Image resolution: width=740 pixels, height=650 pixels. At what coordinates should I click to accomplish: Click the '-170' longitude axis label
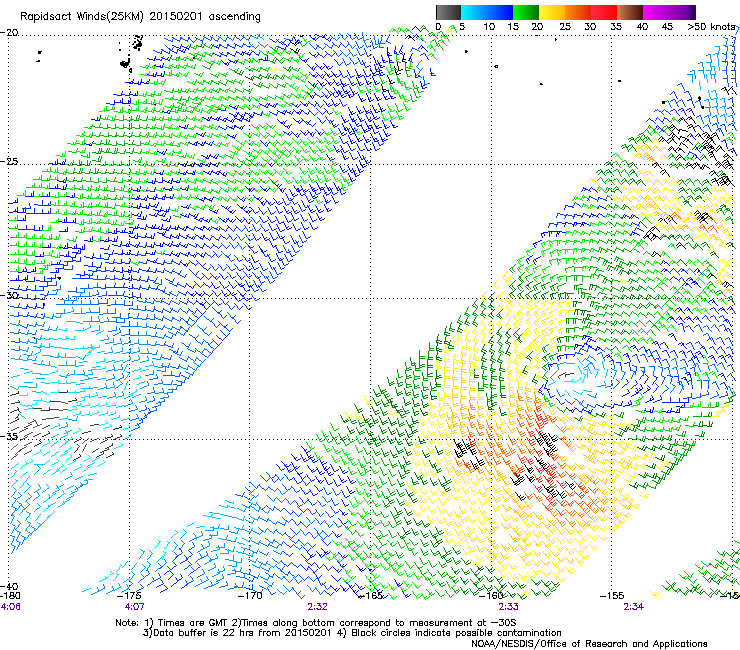250,596
